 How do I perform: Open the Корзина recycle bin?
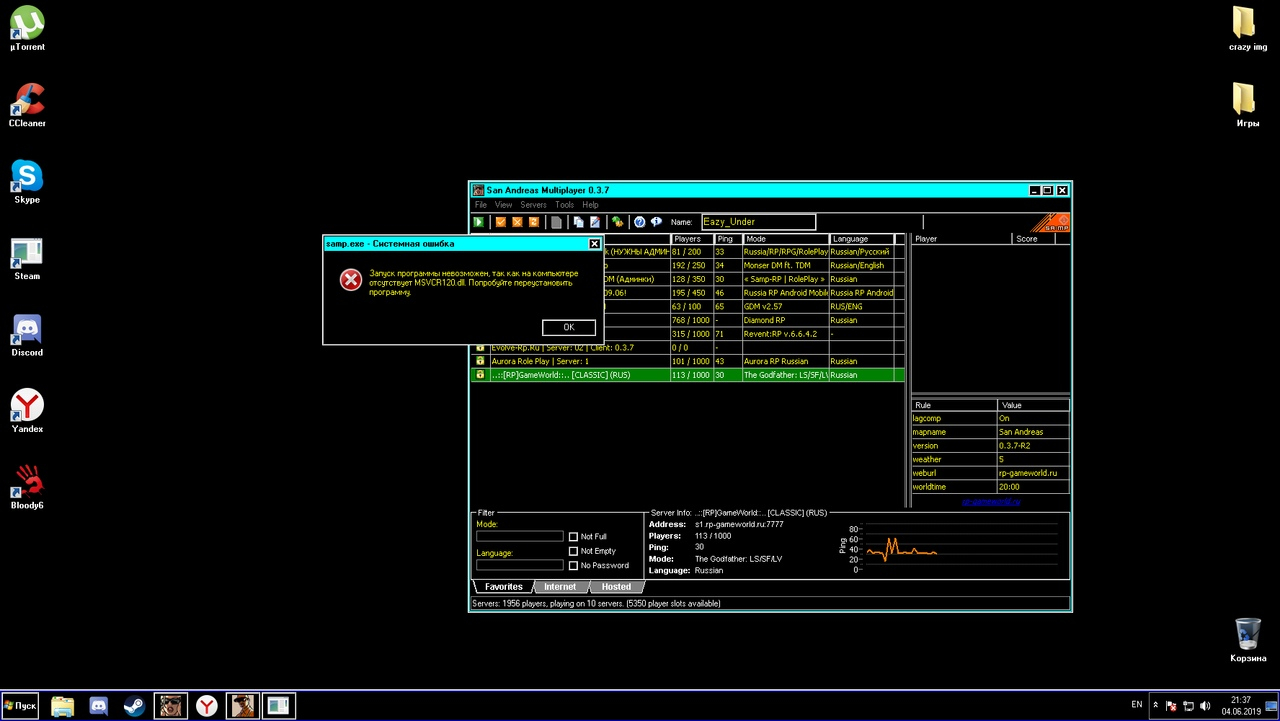[1247, 640]
